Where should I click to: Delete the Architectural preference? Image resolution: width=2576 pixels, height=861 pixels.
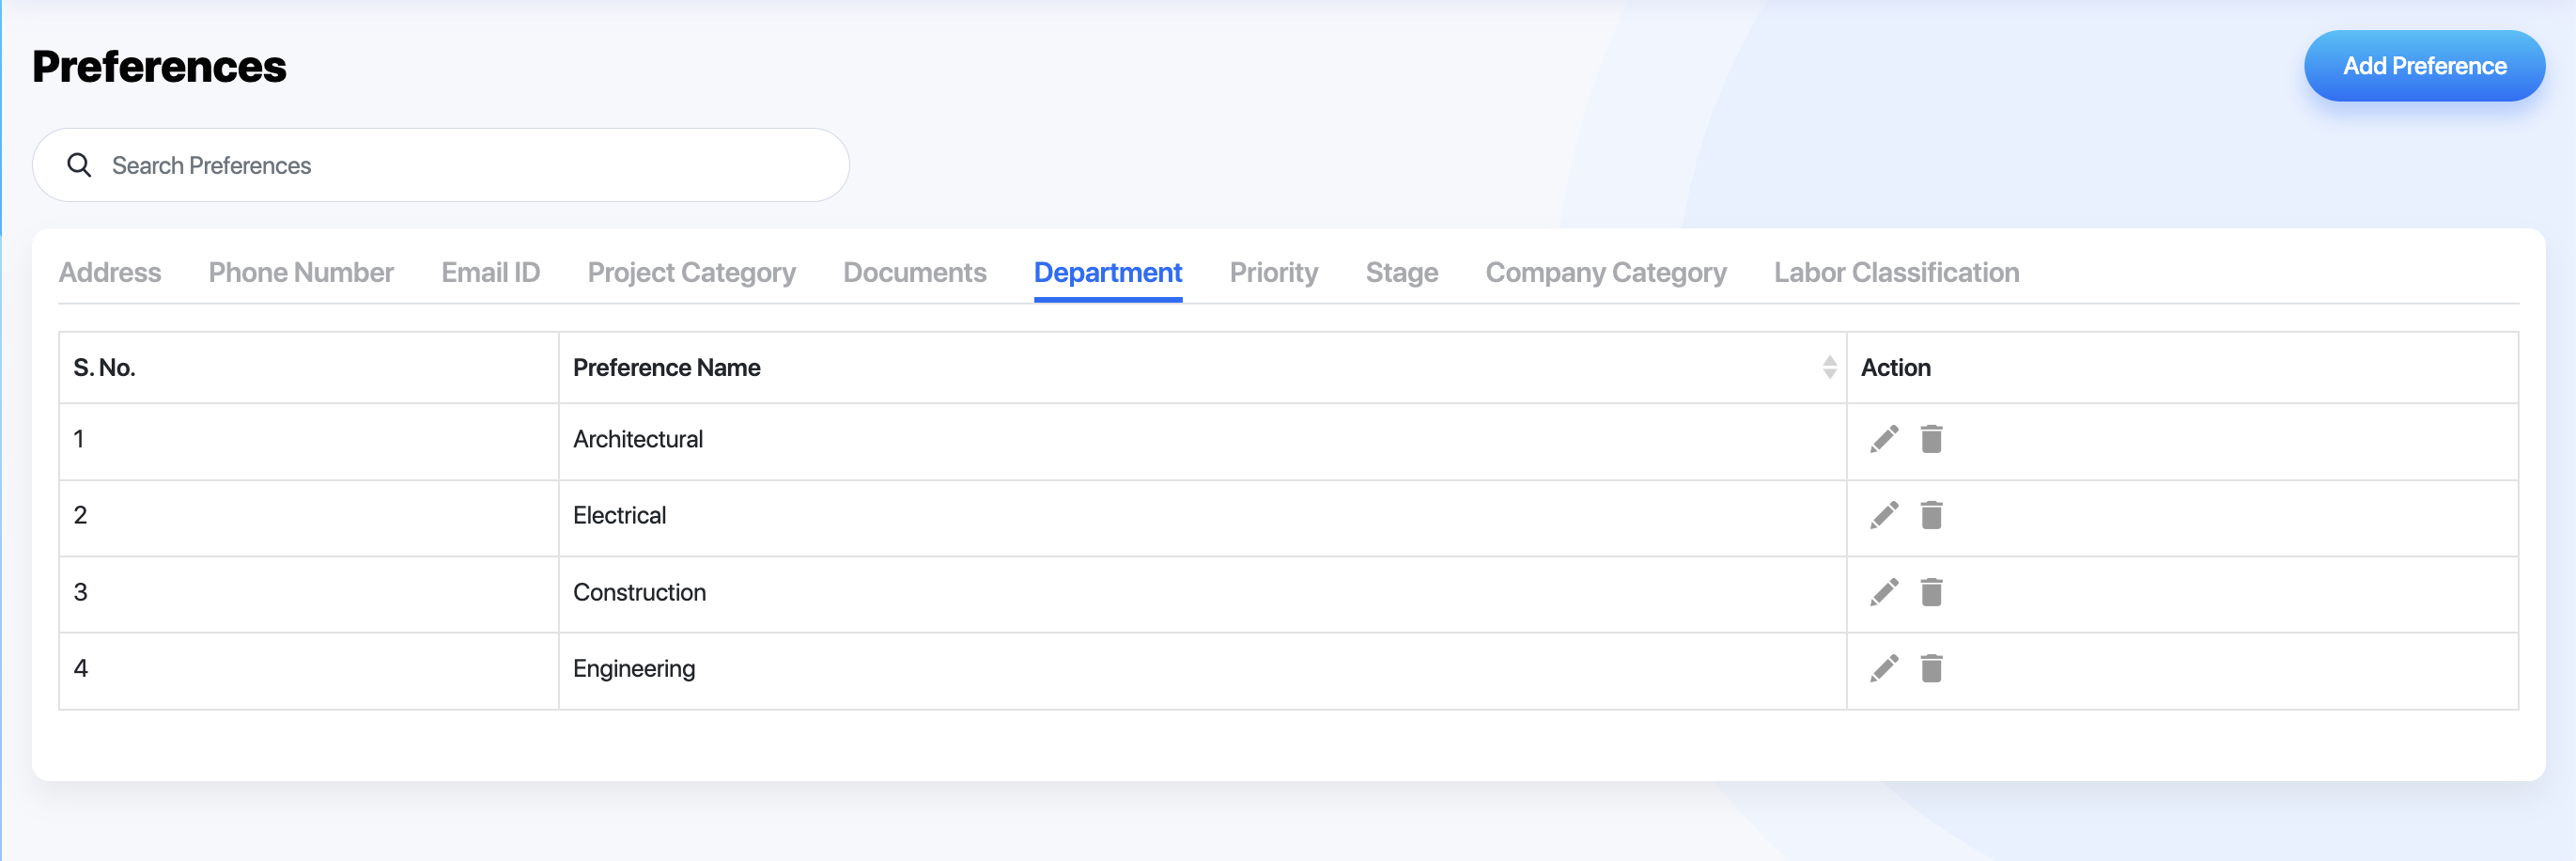point(1931,439)
